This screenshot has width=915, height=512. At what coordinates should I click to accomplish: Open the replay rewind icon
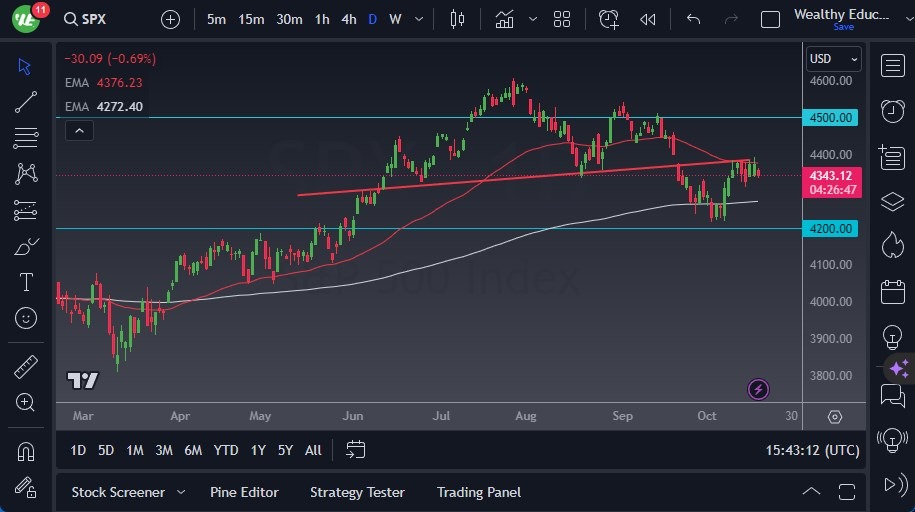(x=648, y=19)
